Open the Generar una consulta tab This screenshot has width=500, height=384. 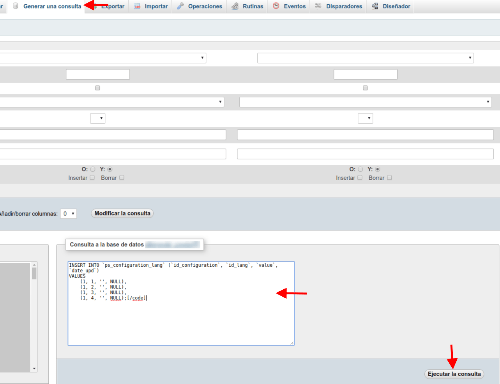coord(47,6)
